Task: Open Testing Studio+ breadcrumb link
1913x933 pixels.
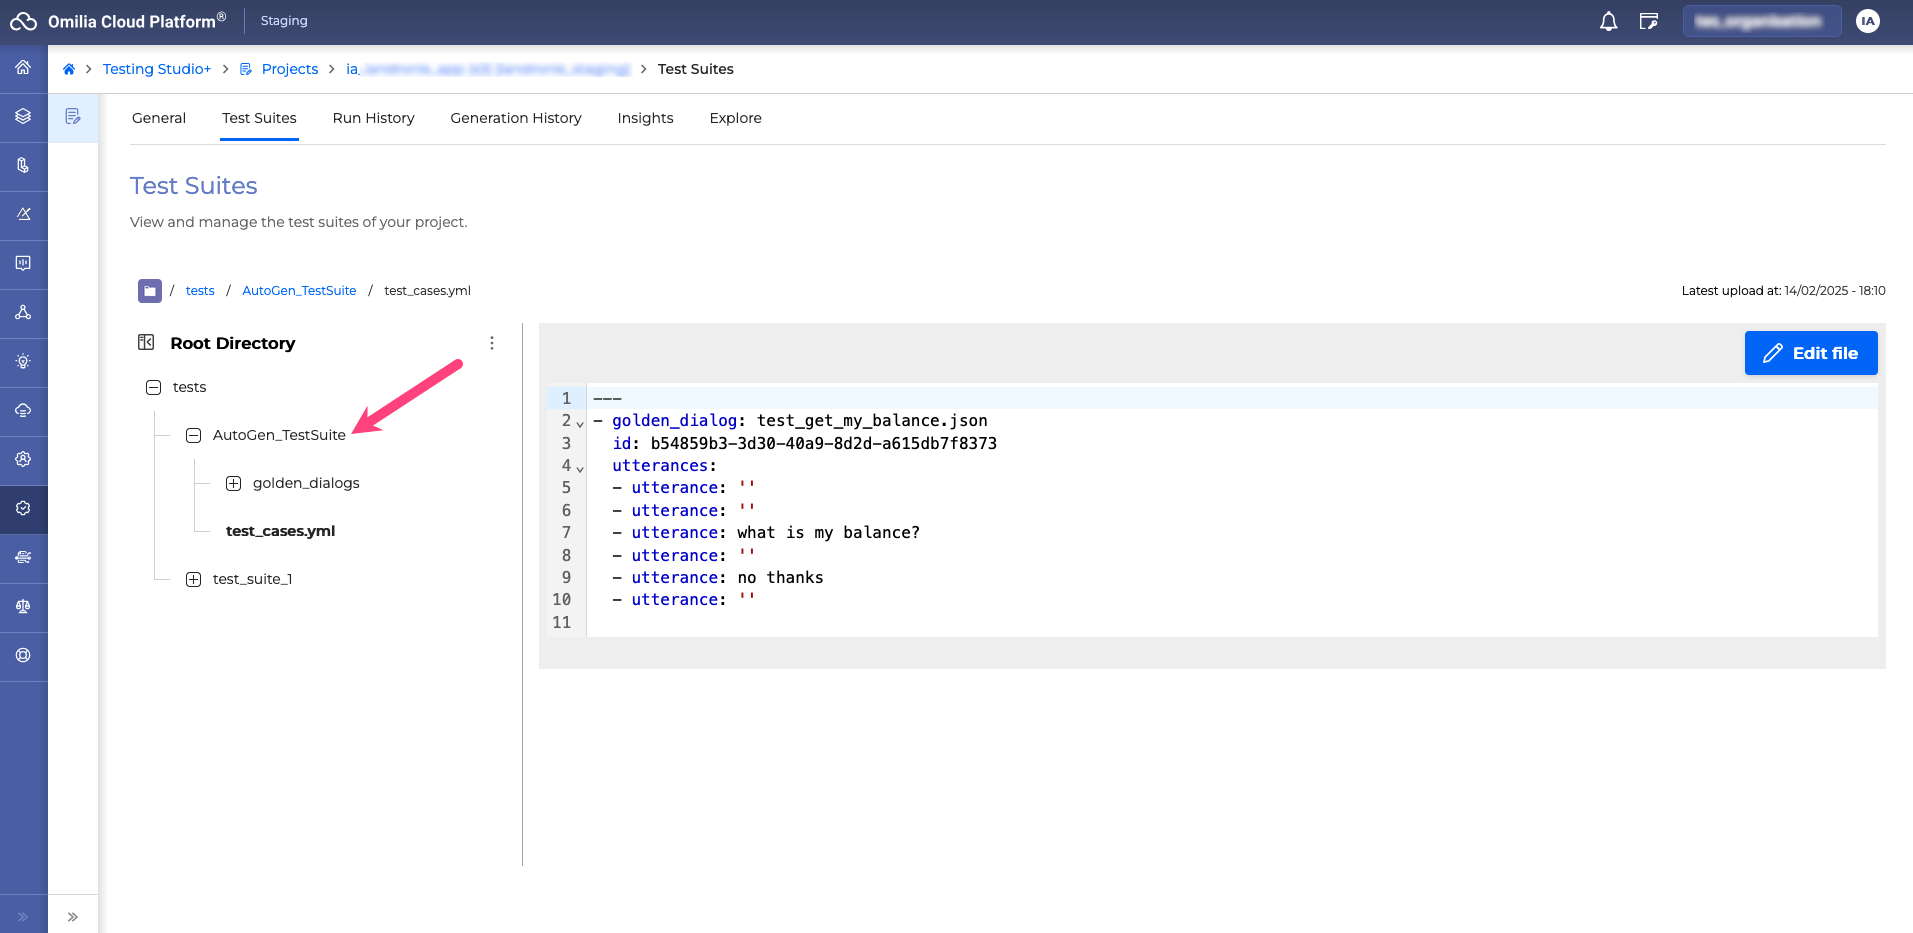Action: pos(157,69)
